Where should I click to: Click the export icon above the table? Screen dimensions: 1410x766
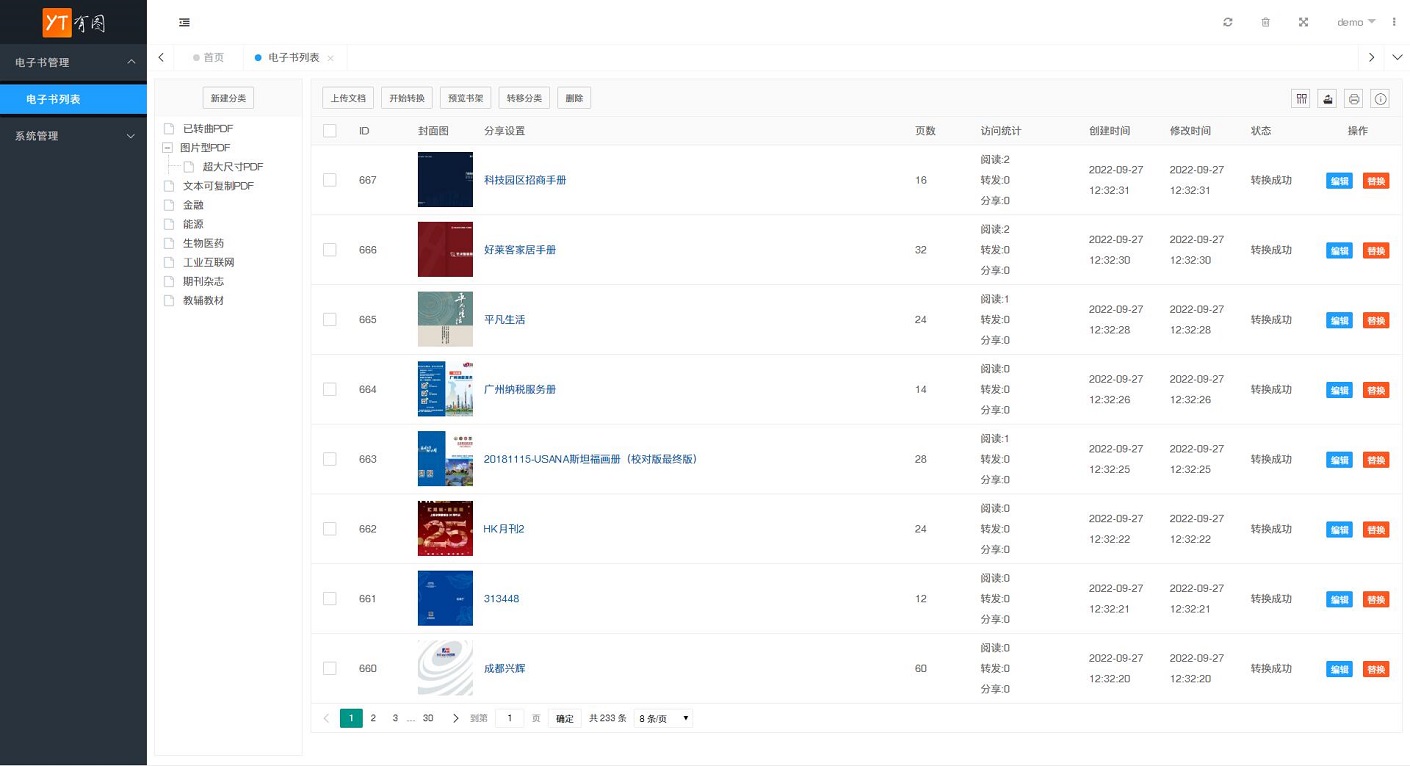click(x=1327, y=98)
